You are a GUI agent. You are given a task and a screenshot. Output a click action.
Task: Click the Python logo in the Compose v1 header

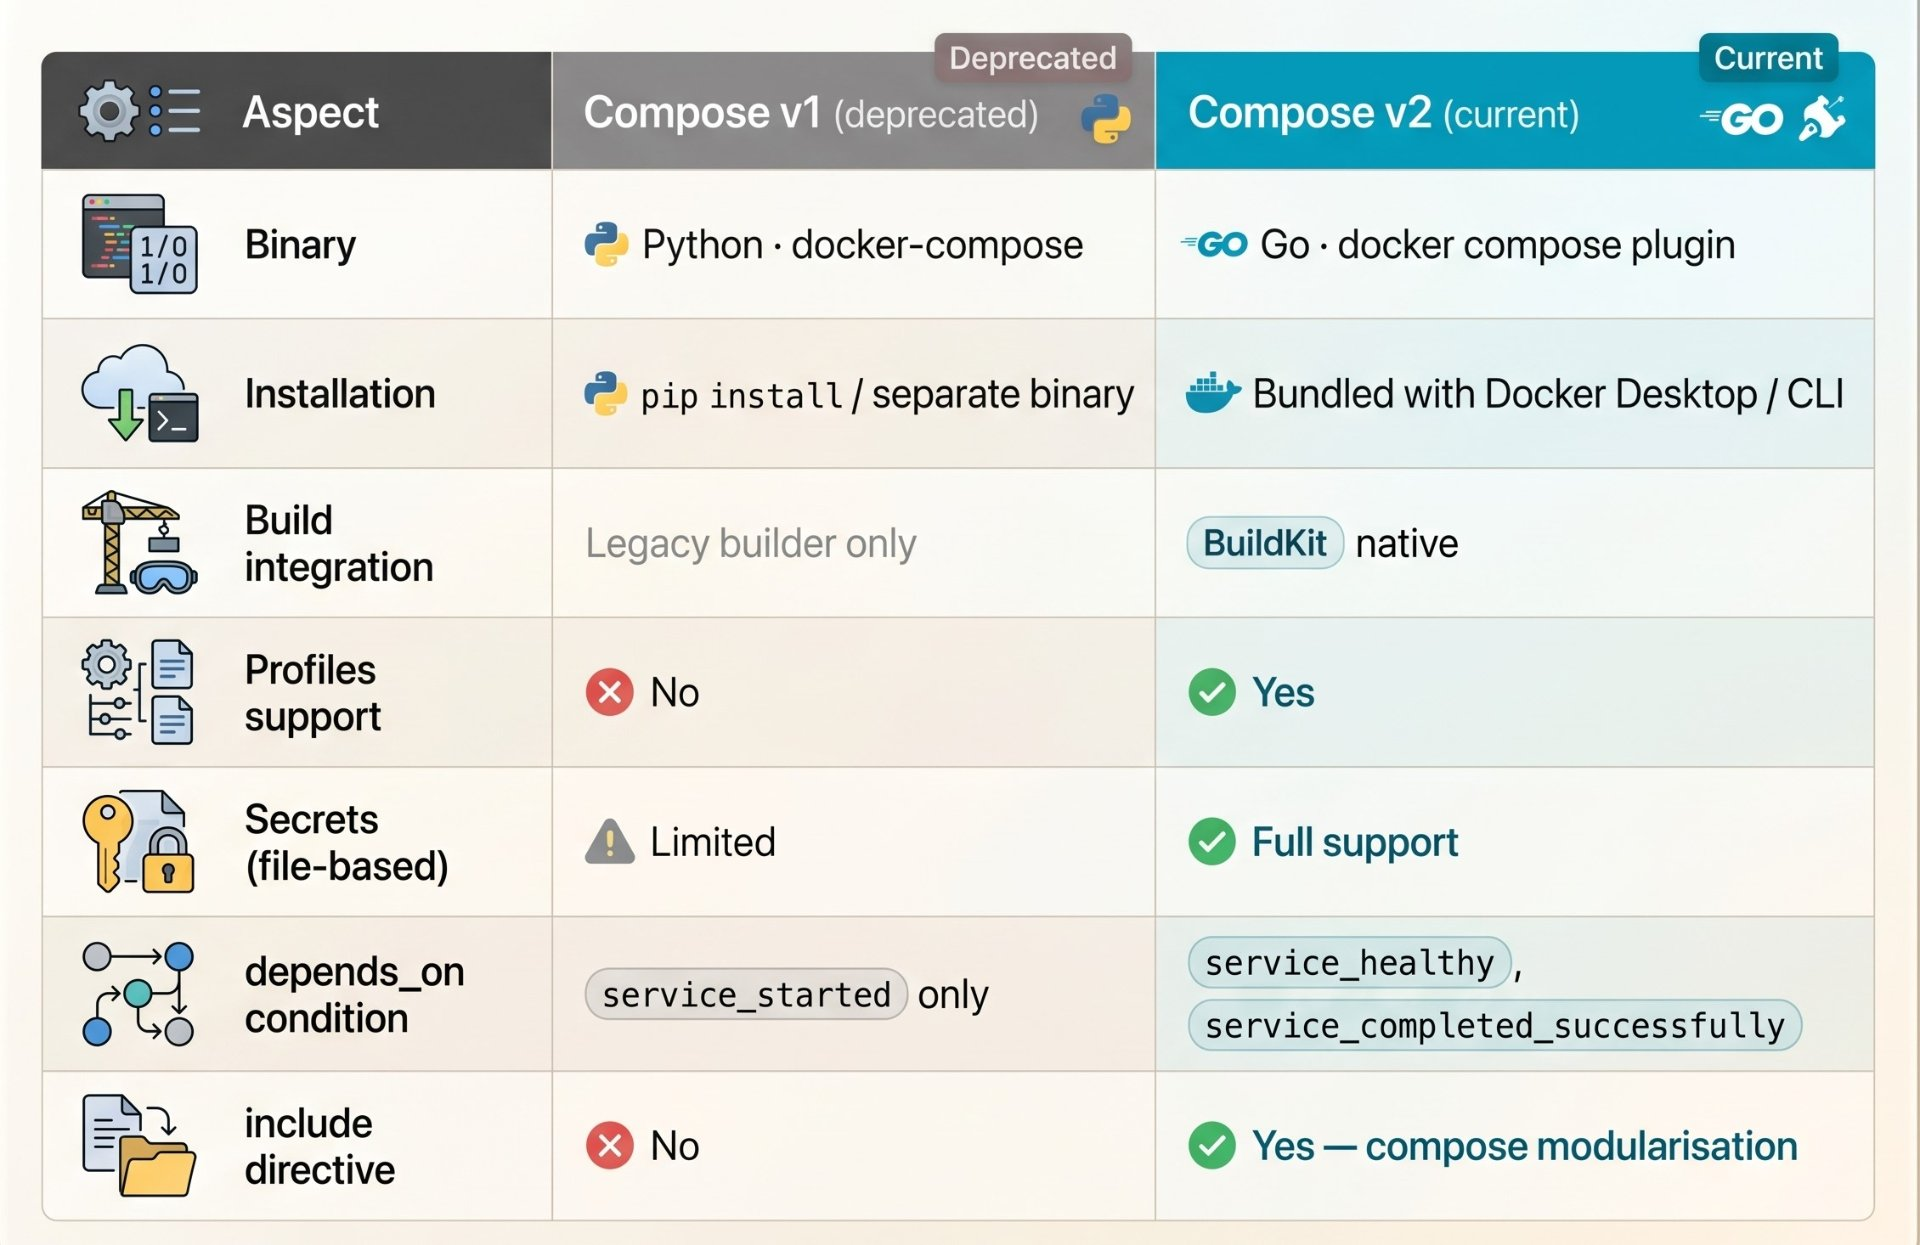click(1105, 118)
